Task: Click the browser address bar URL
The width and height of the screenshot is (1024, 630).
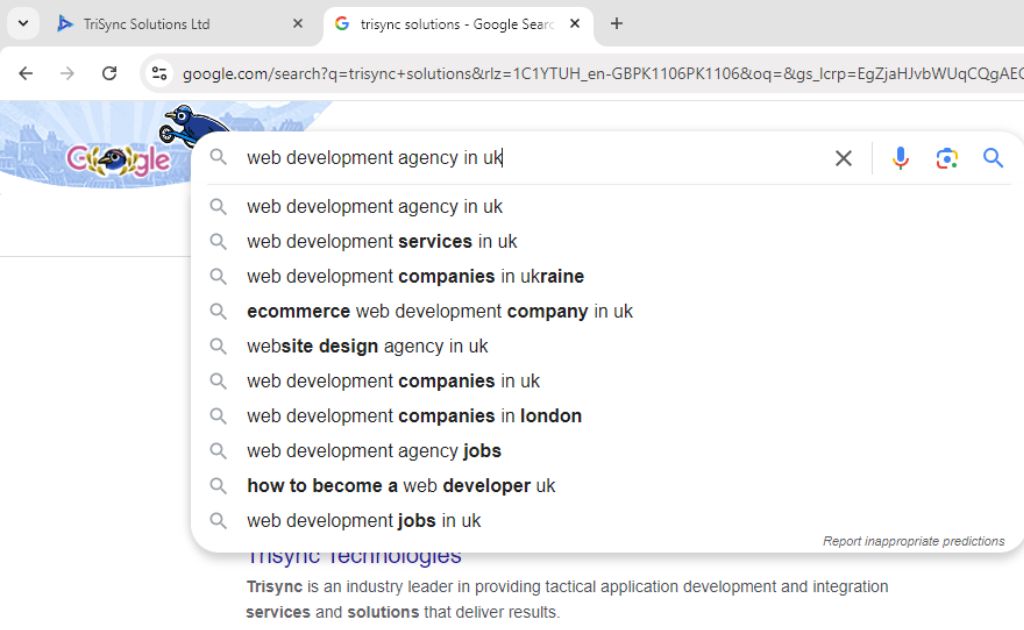Action: 601,74
